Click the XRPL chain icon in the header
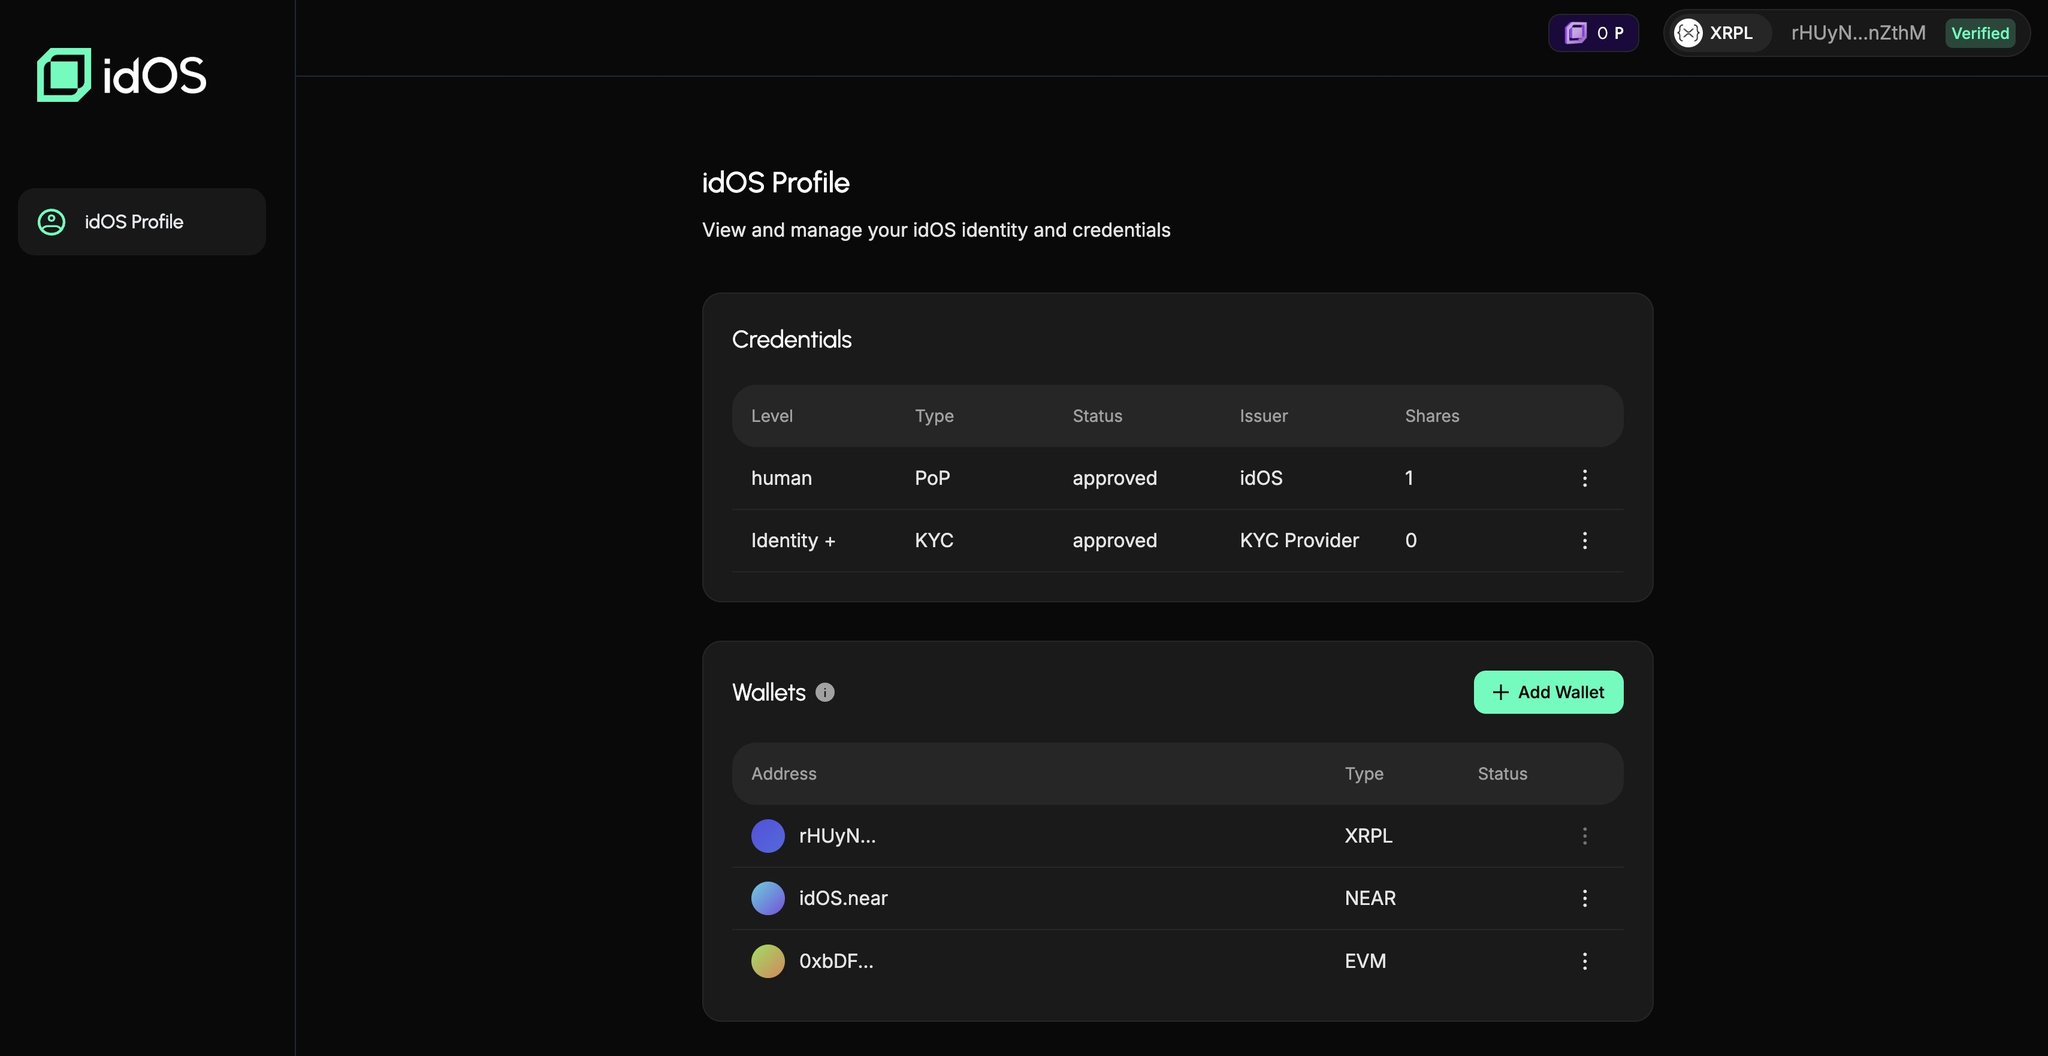The image size is (2048, 1056). click(x=1688, y=33)
